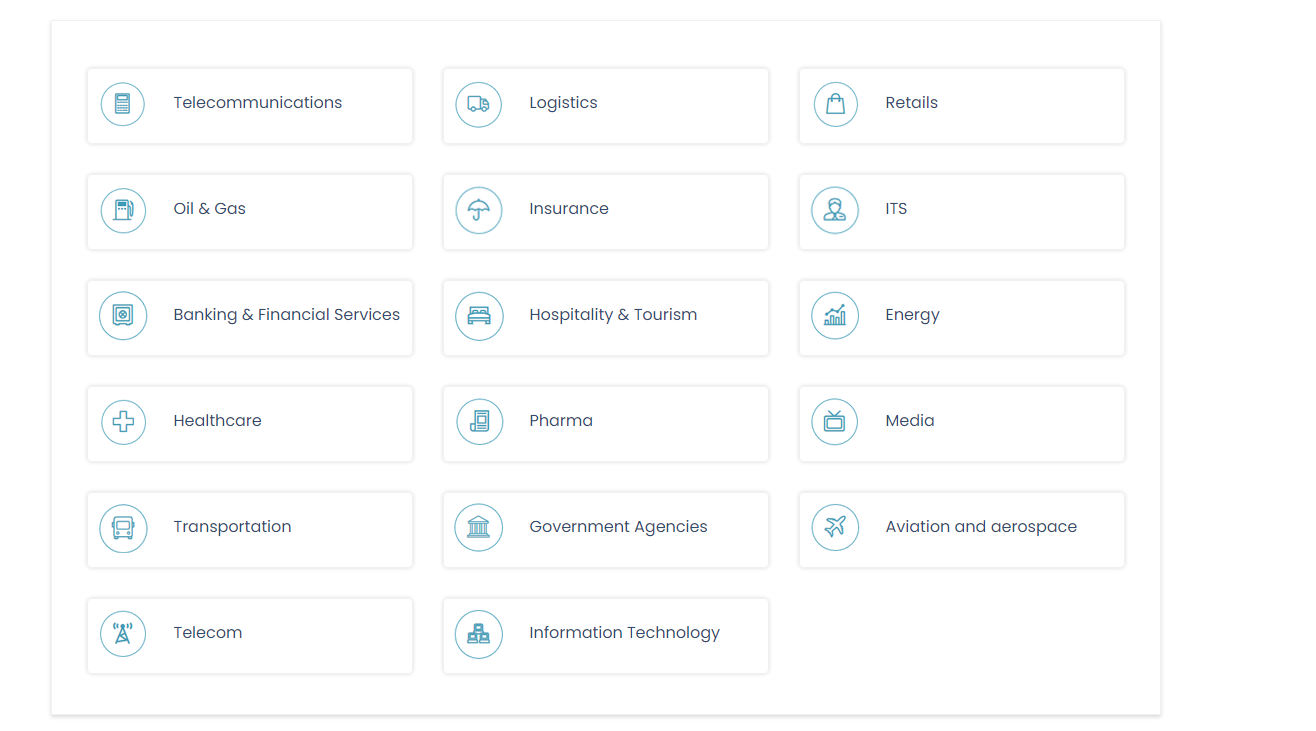Viewport: 1316px width, 731px height.
Task: Click the shopping bag Retails icon
Action: coord(835,104)
